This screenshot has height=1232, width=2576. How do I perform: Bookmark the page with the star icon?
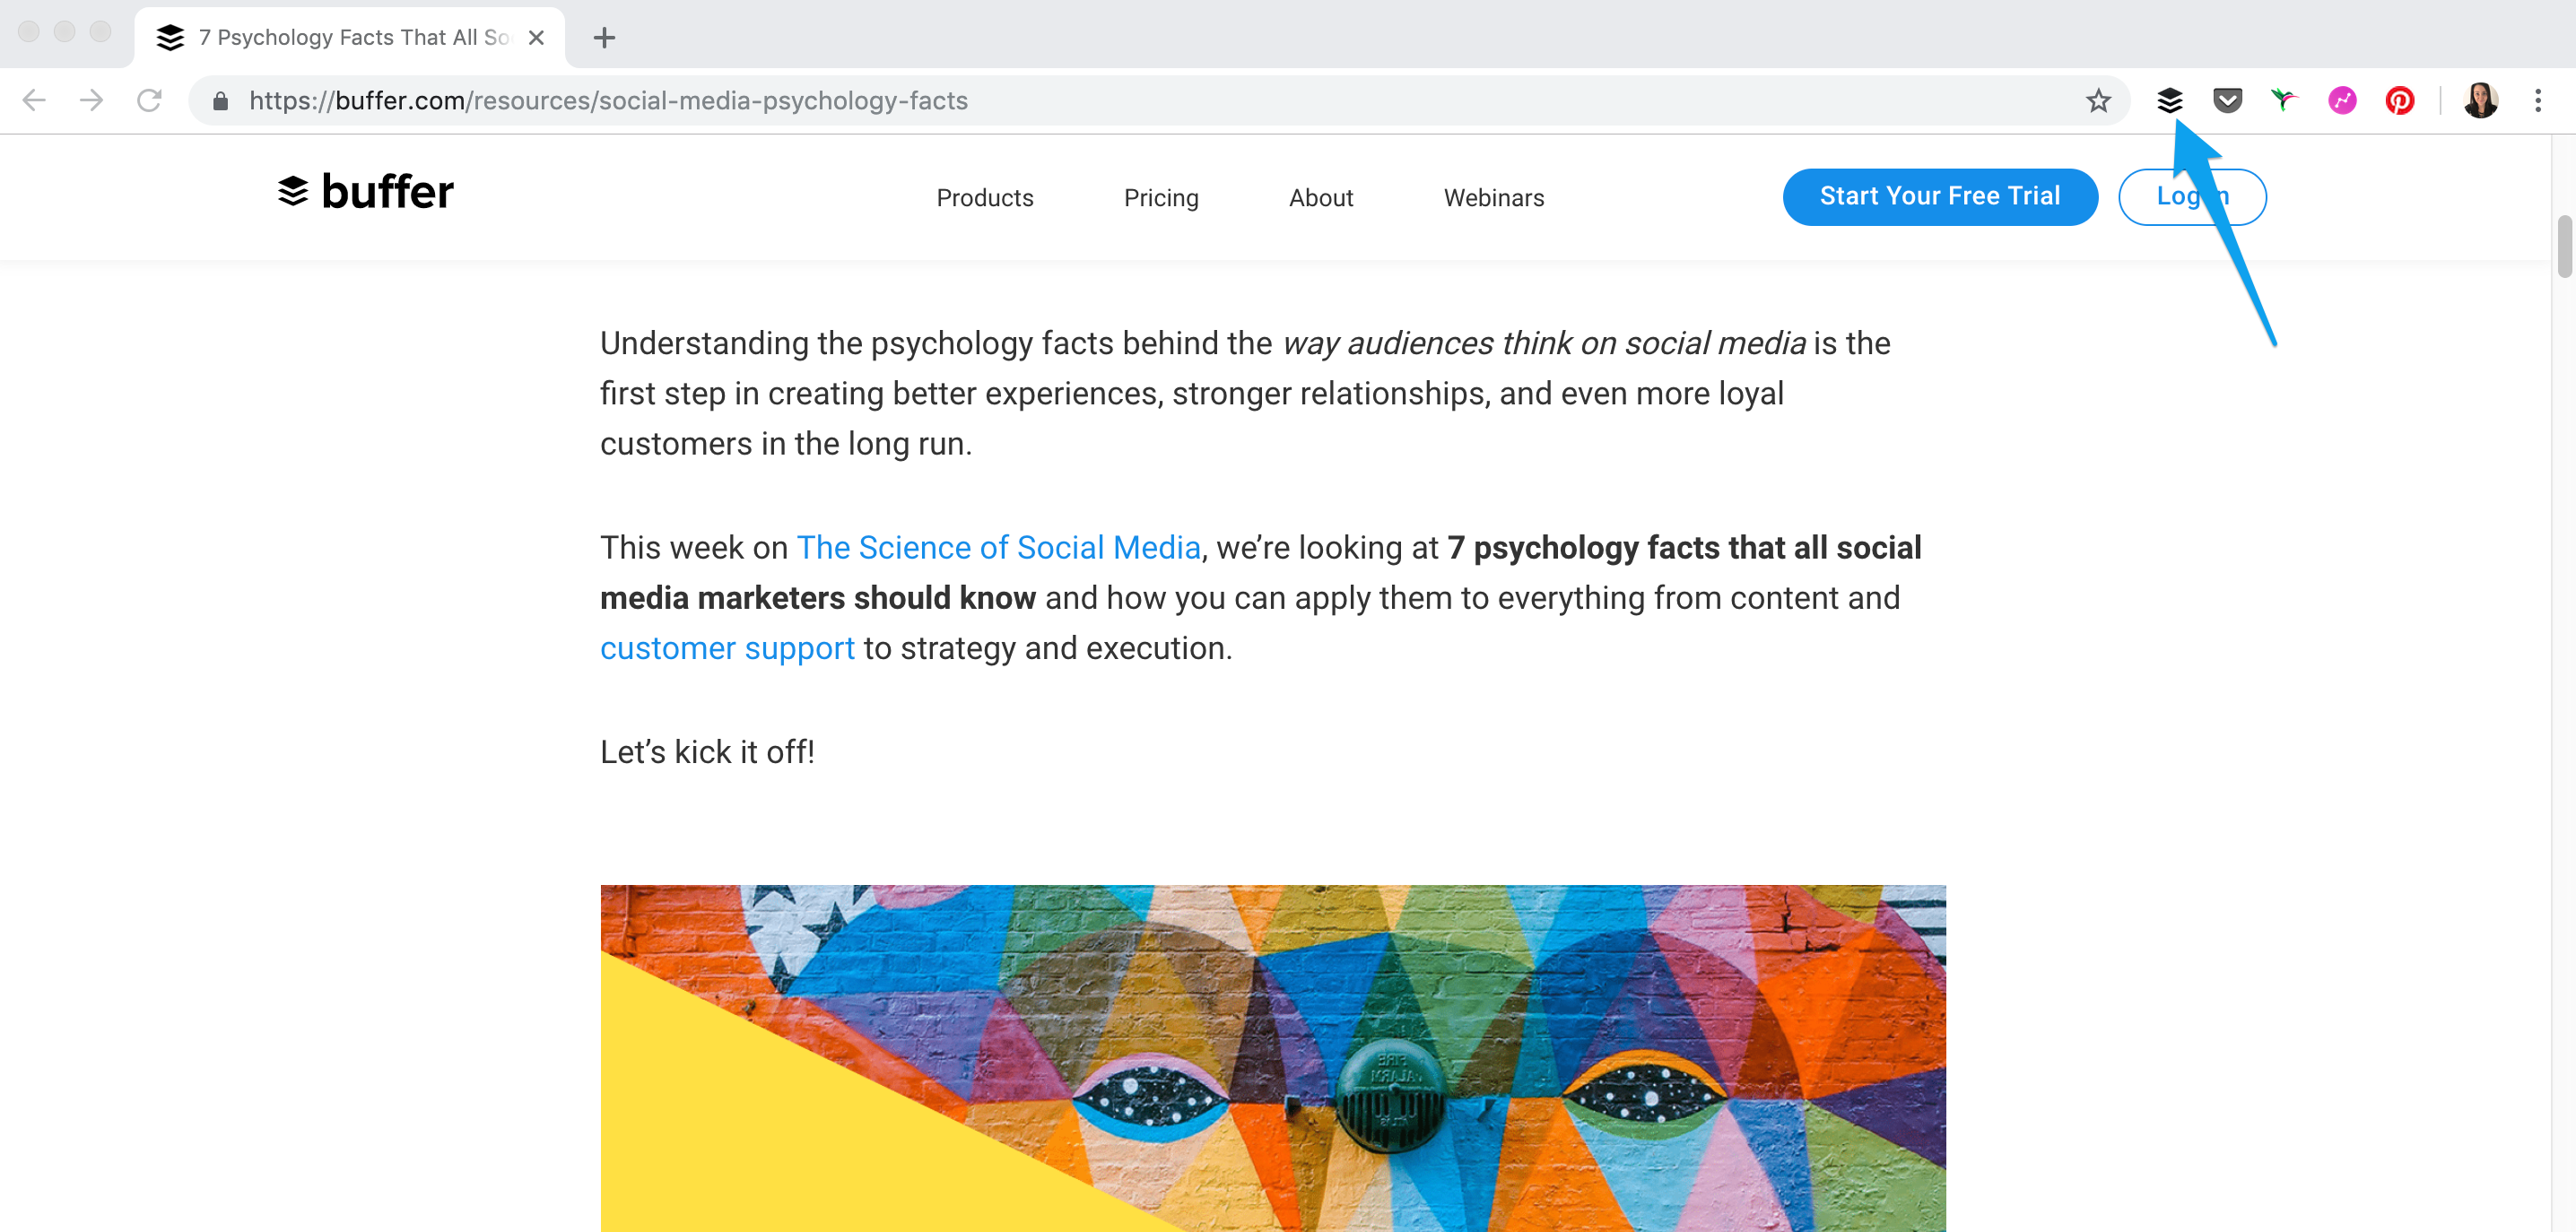[2097, 100]
